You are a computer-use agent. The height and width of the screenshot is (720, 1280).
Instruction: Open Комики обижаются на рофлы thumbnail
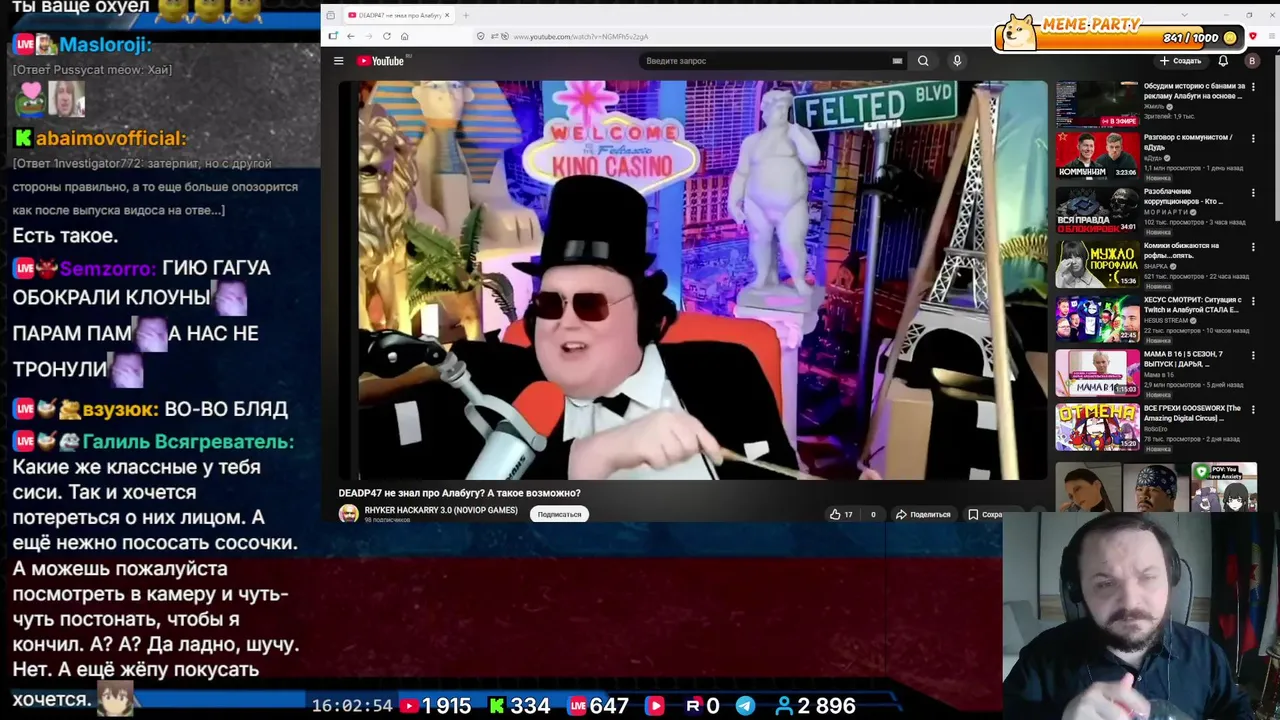[1097, 264]
